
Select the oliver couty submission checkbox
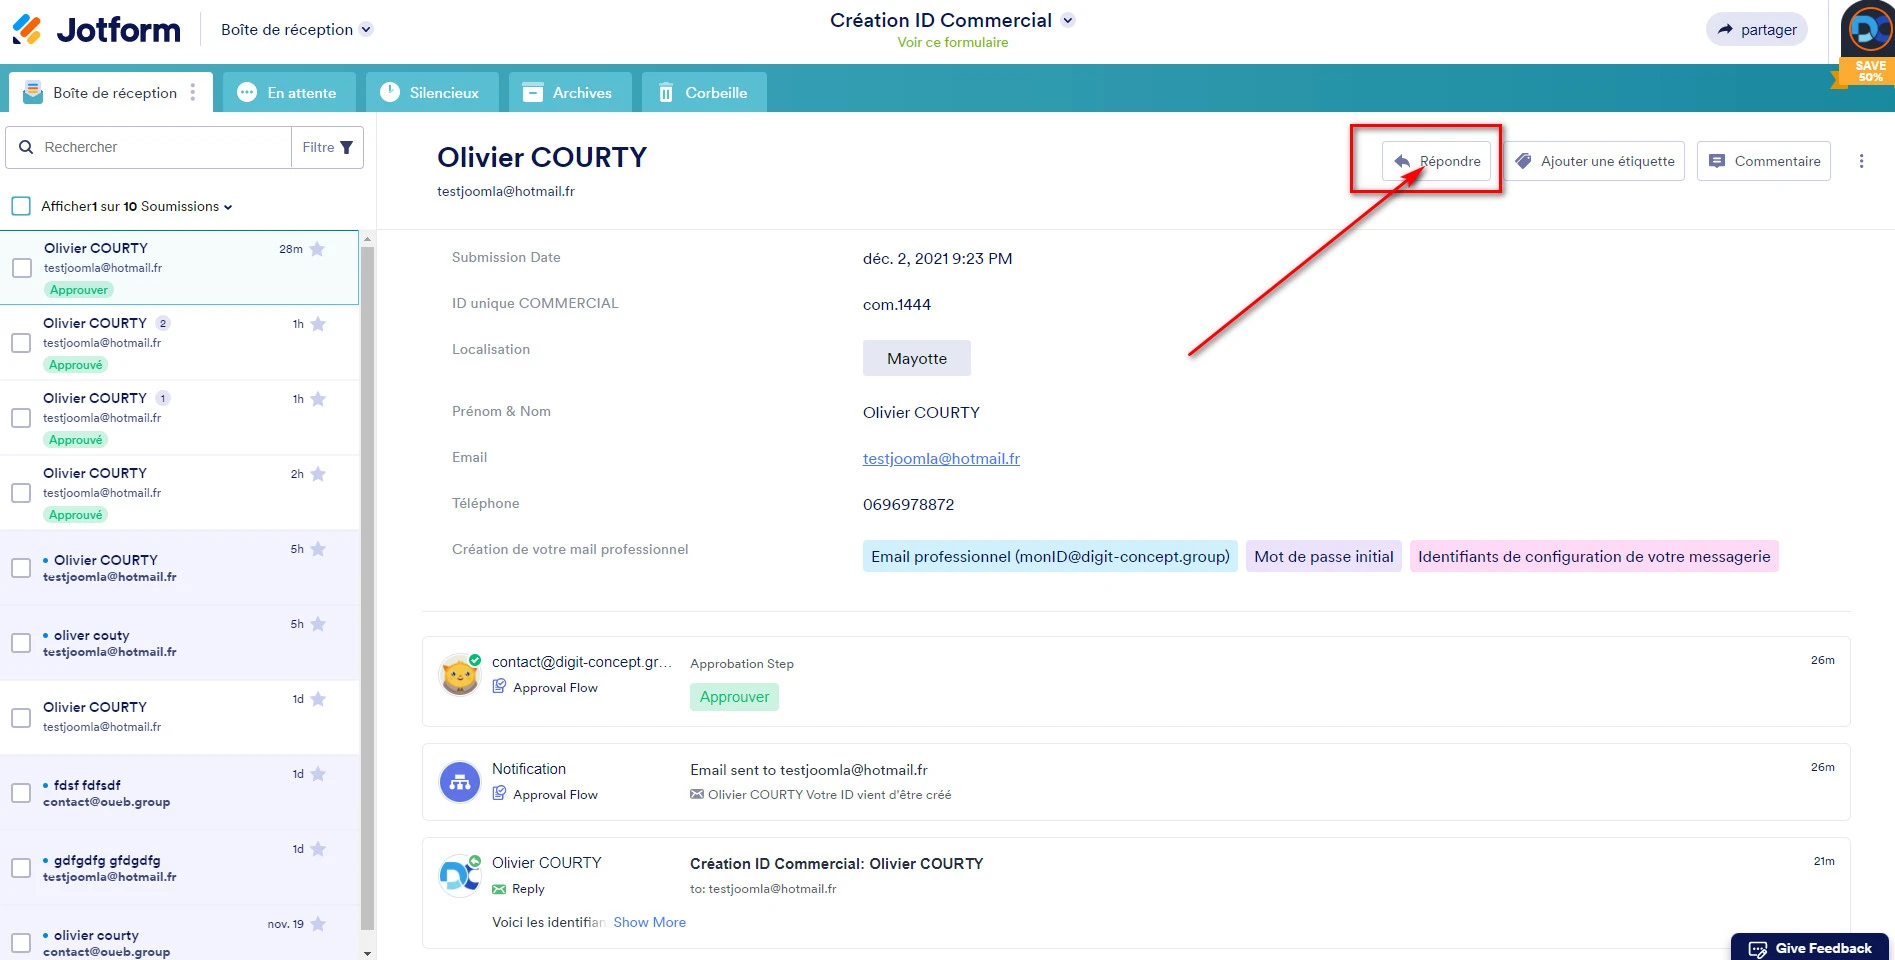pos(21,643)
